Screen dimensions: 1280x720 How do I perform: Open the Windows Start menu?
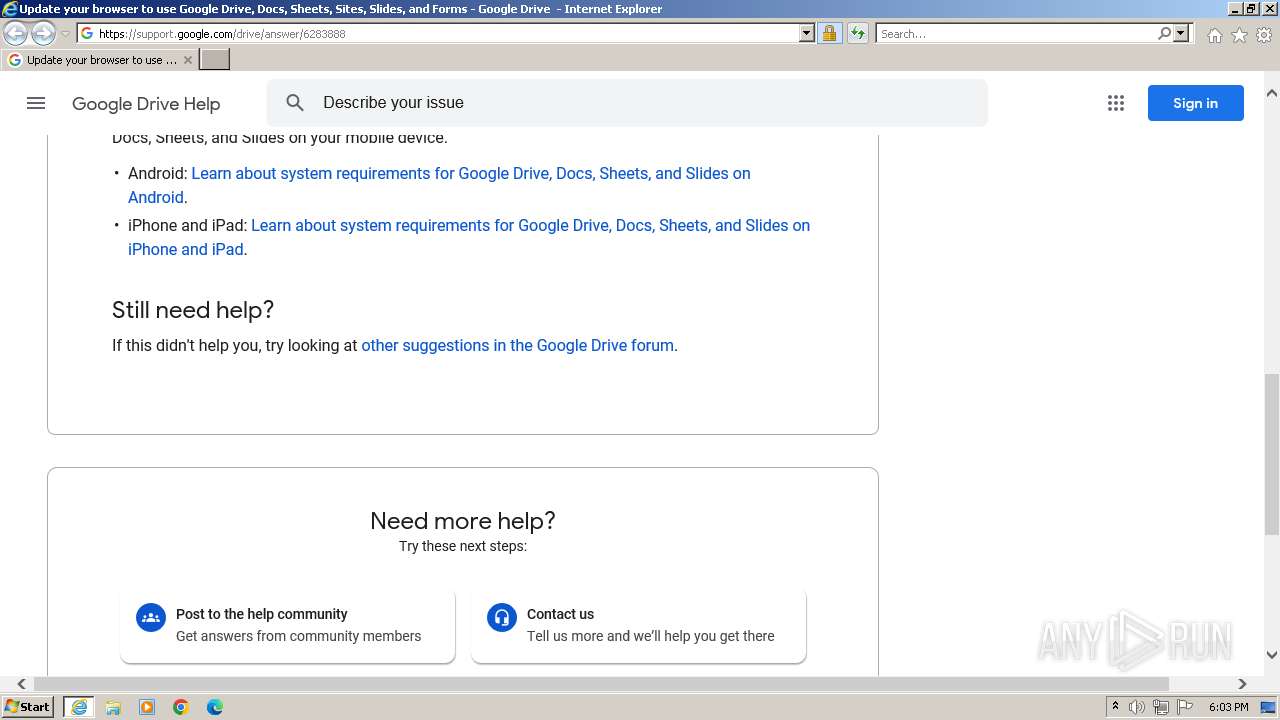pos(28,707)
